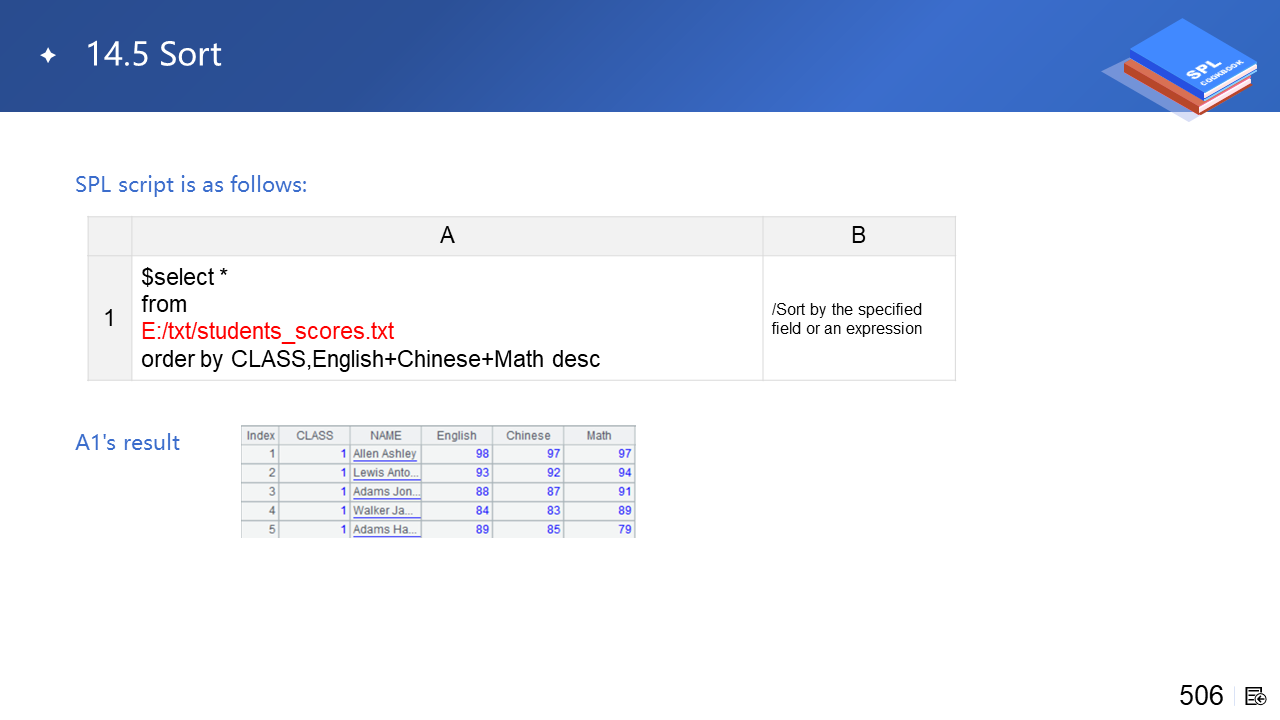Click the 'A1's result' label
Screen dimensions: 1280x720
(127, 442)
